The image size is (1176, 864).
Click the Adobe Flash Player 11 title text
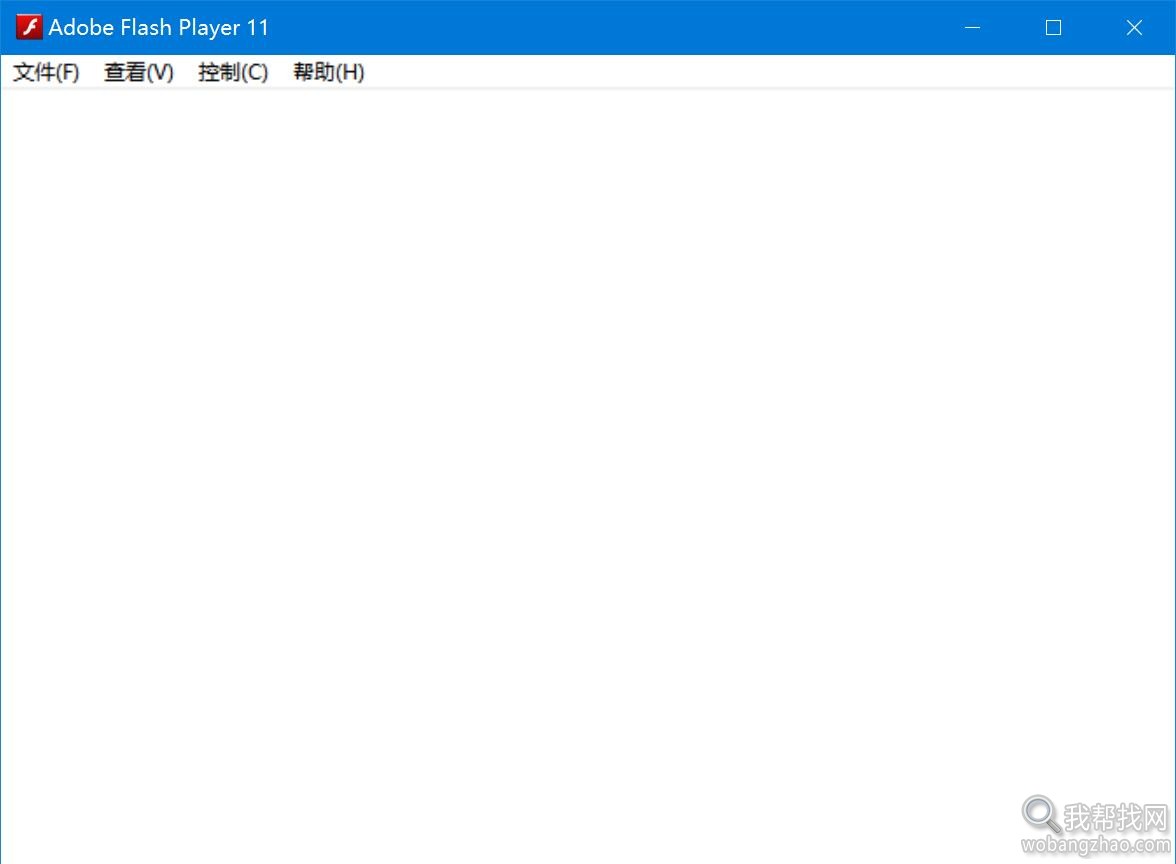click(x=158, y=28)
